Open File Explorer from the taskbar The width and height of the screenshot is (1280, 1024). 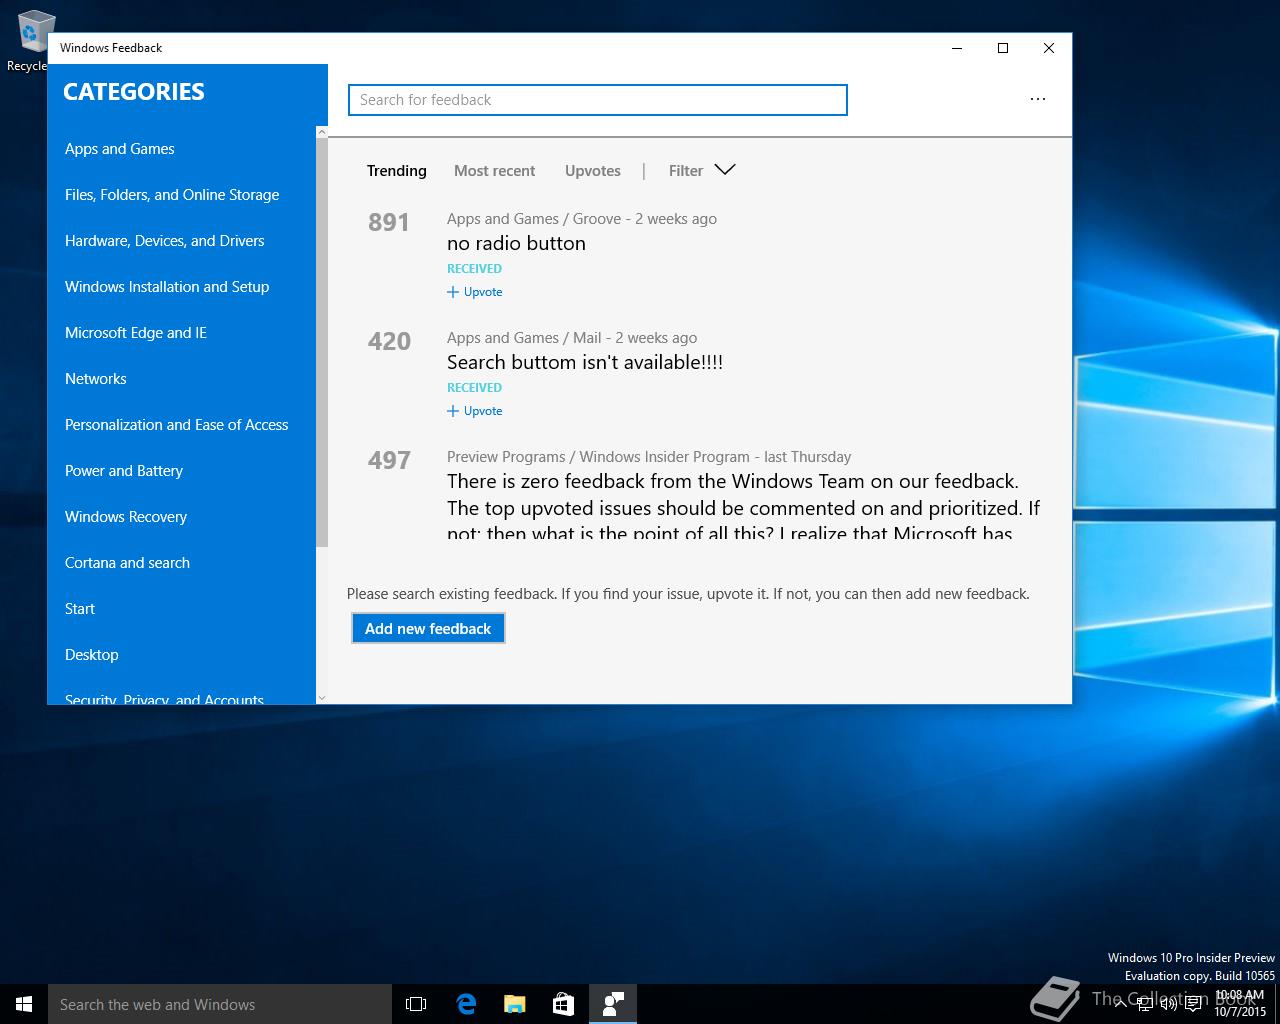click(515, 1004)
